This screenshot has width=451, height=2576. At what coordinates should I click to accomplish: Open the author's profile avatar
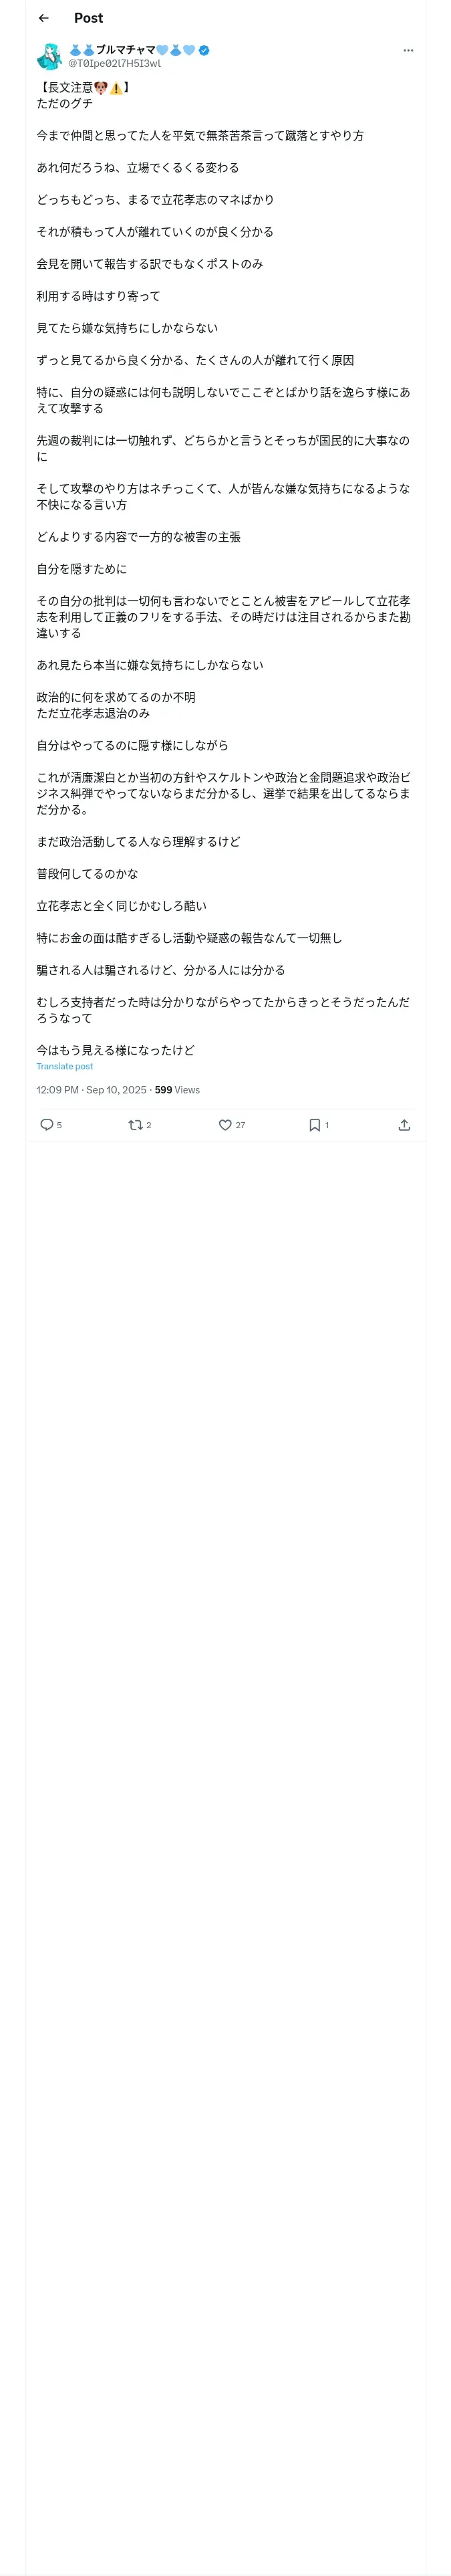pyautogui.click(x=49, y=56)
